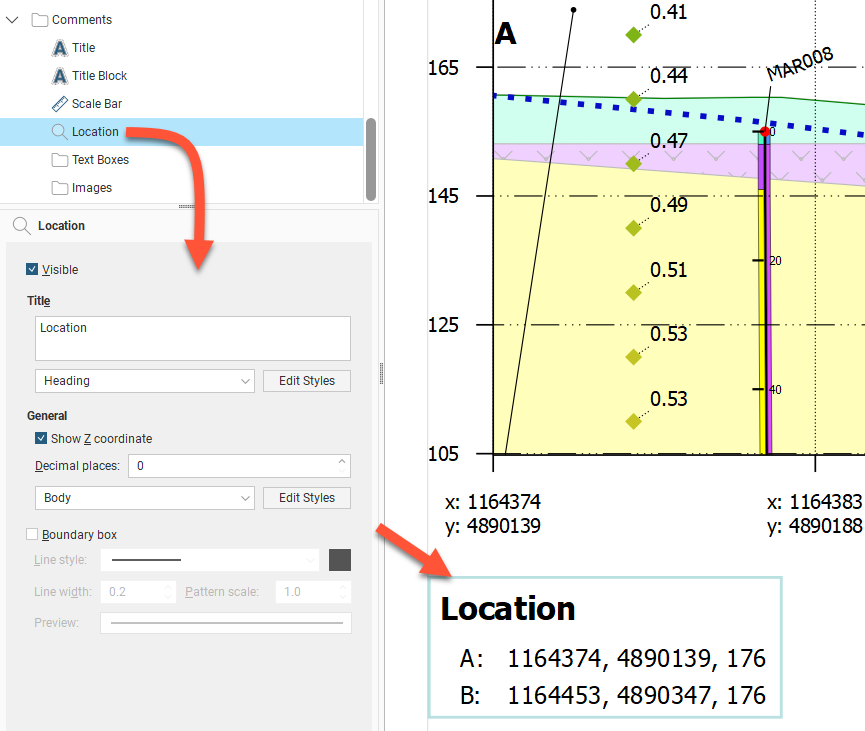Click the Title Block text icon

[60, 76]
